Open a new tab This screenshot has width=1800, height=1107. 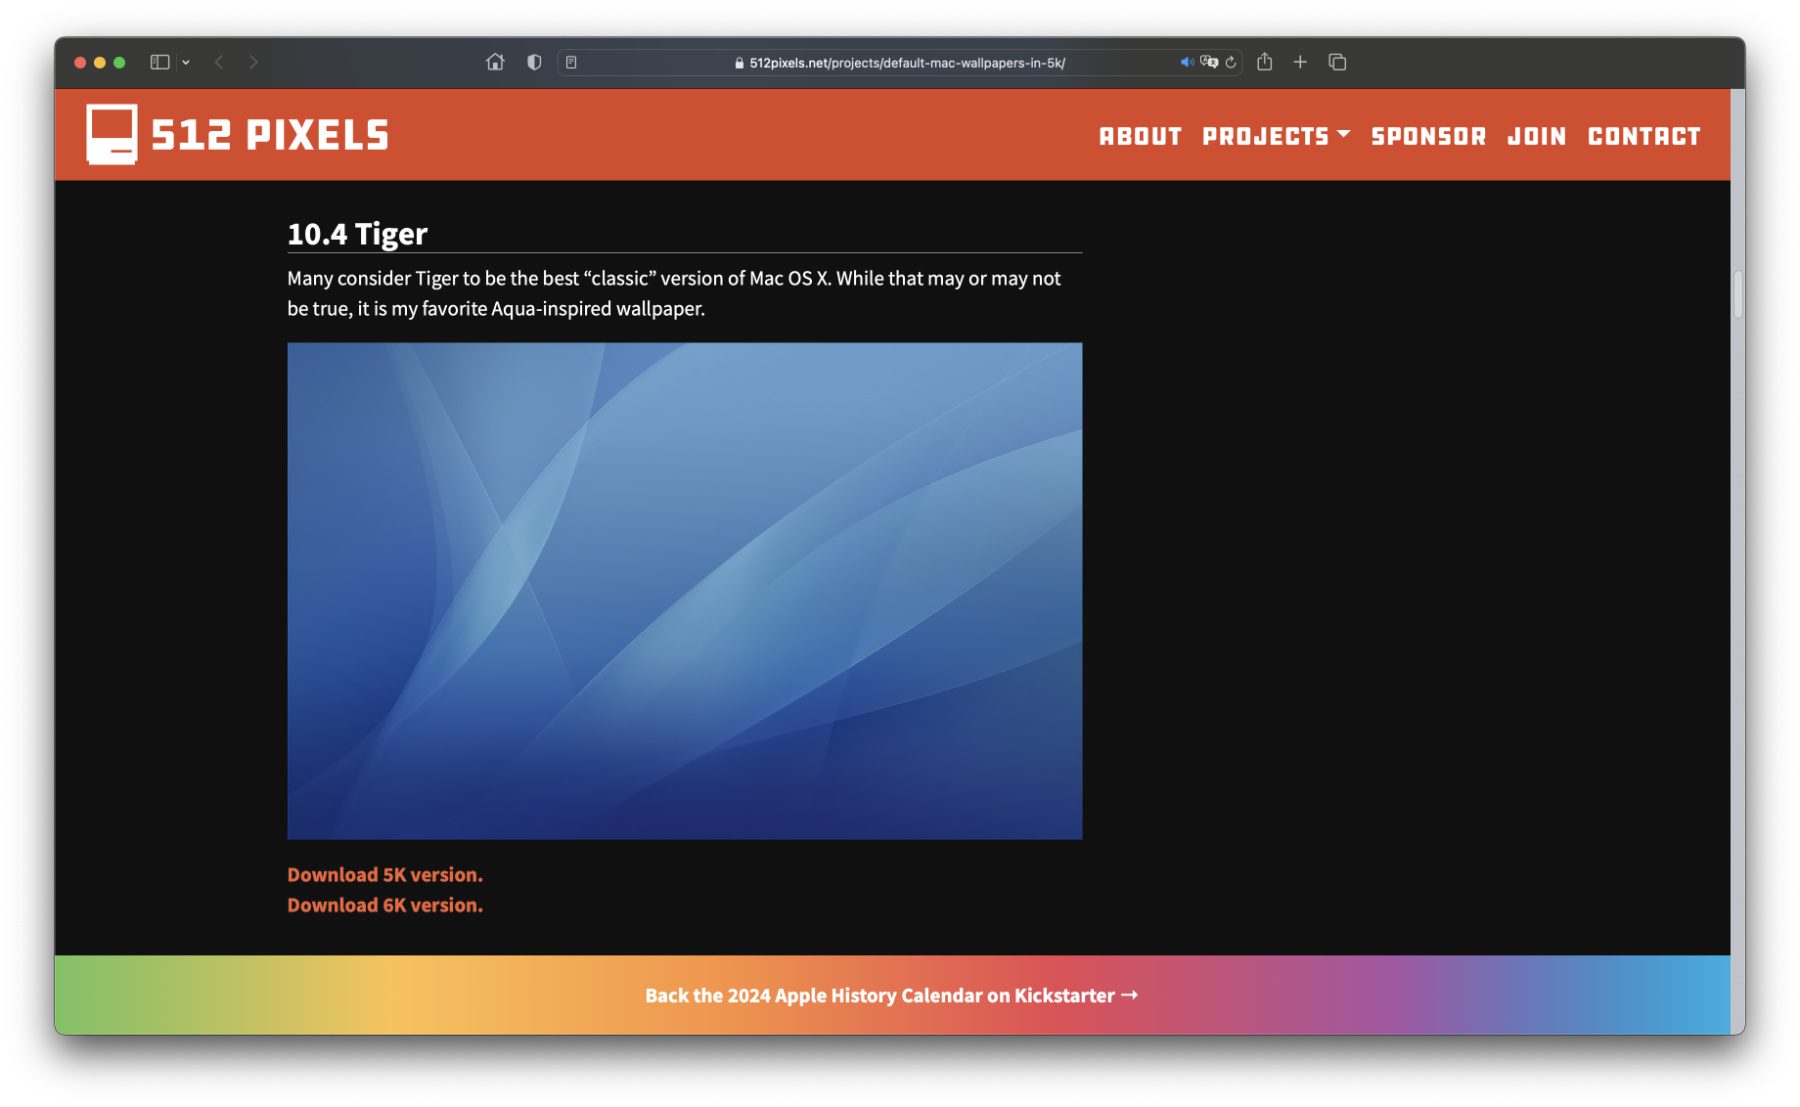[1300, 62]
